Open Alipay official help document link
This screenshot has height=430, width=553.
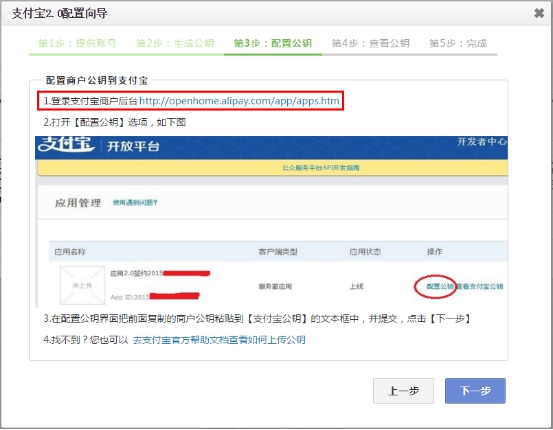(219, 340)
